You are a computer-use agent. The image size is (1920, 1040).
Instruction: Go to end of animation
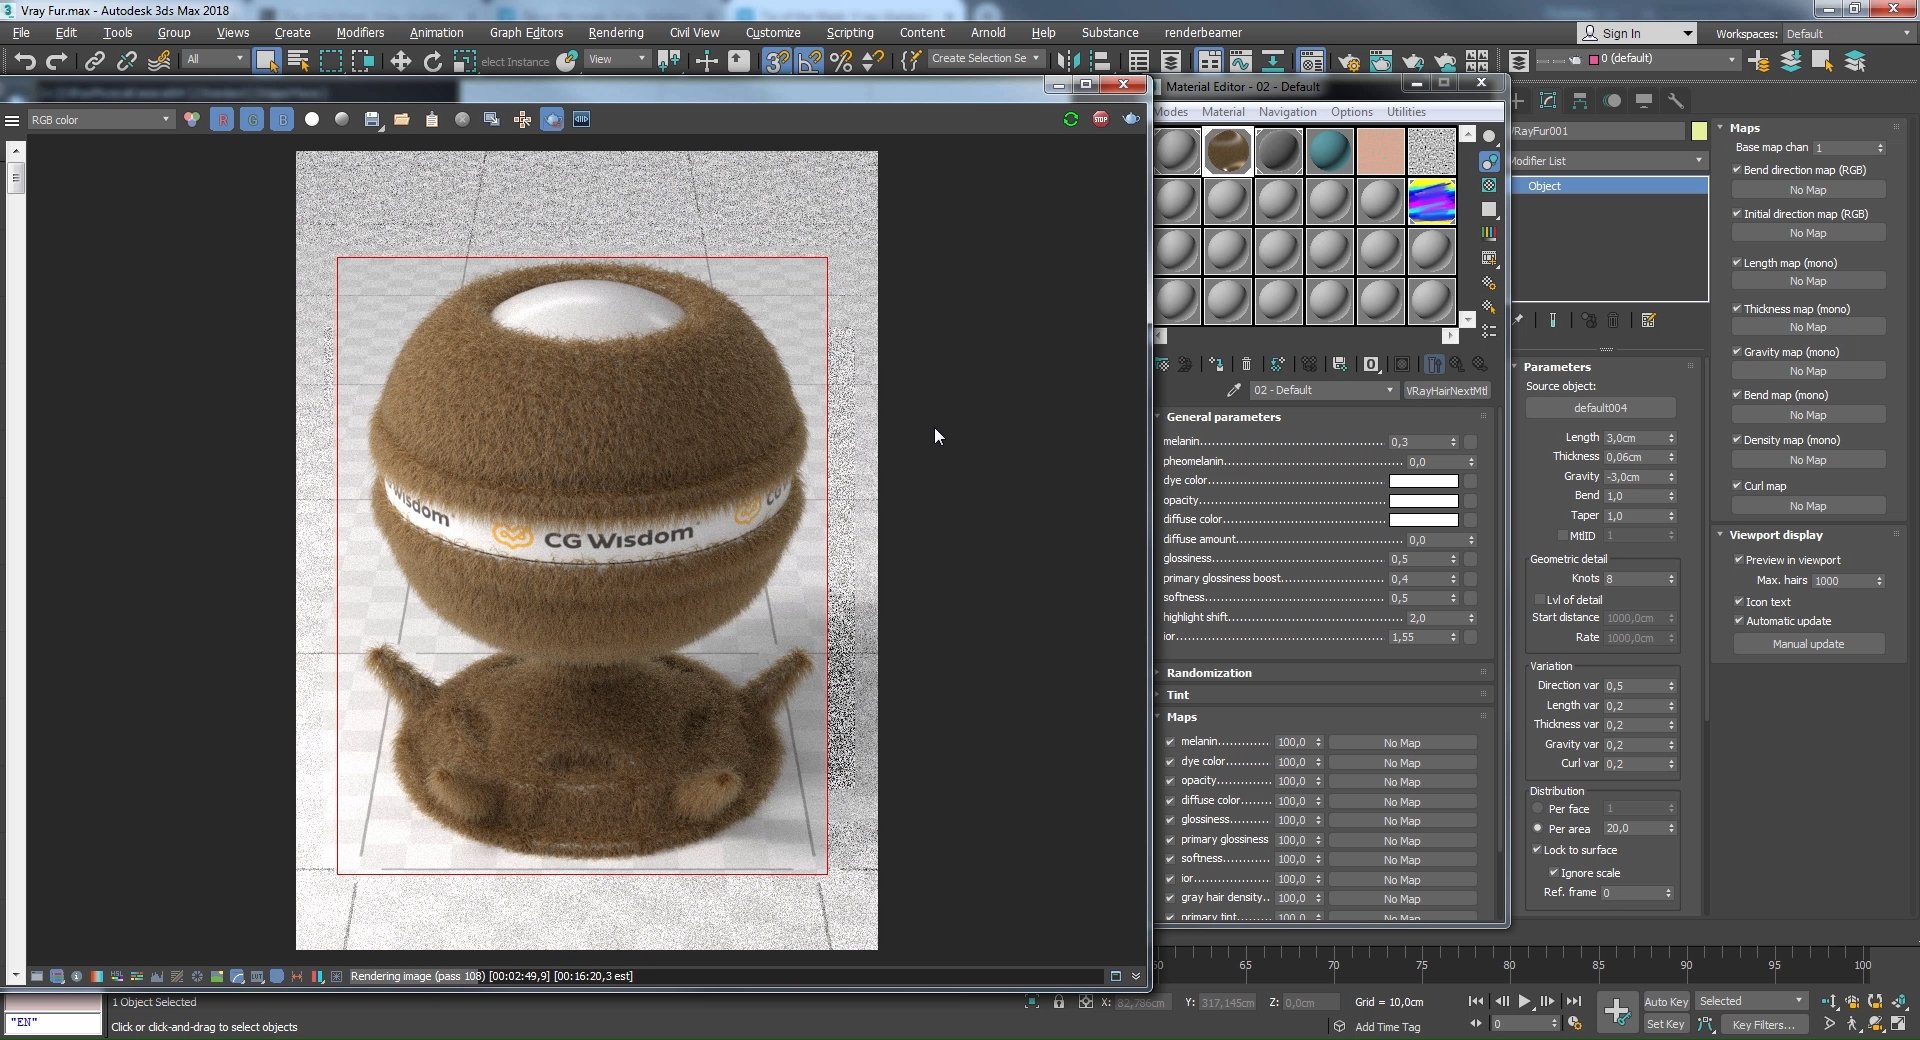(x=1573, y=1001)
